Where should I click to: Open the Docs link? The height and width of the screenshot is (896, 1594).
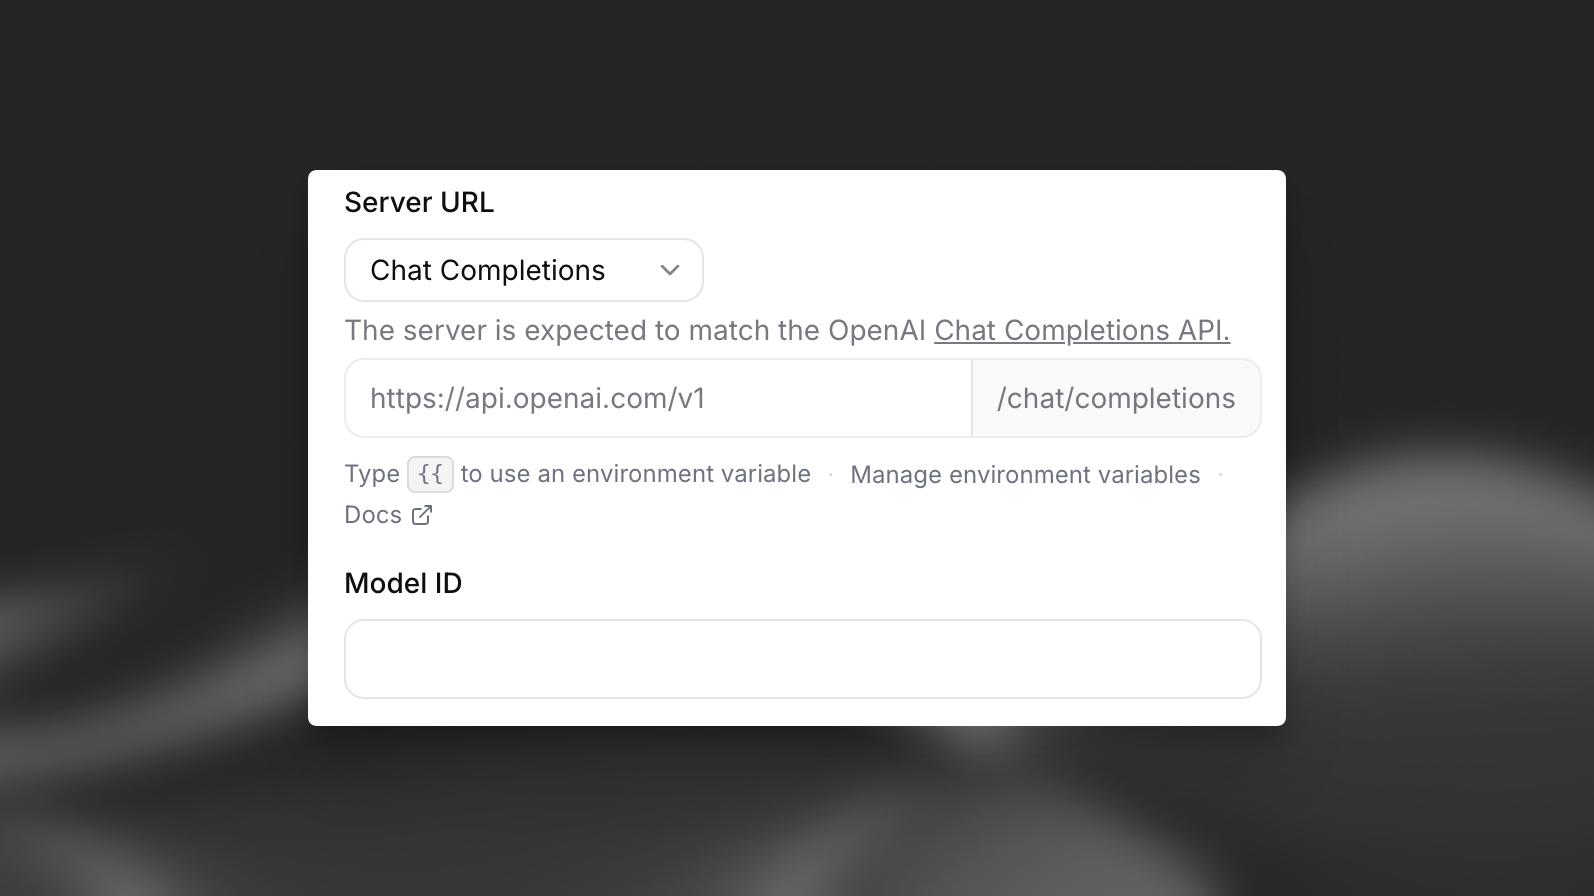point(373,515)
